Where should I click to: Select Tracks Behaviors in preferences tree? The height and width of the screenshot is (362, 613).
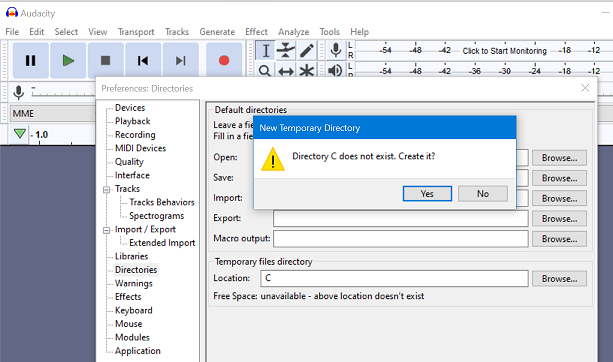(162, 202)
